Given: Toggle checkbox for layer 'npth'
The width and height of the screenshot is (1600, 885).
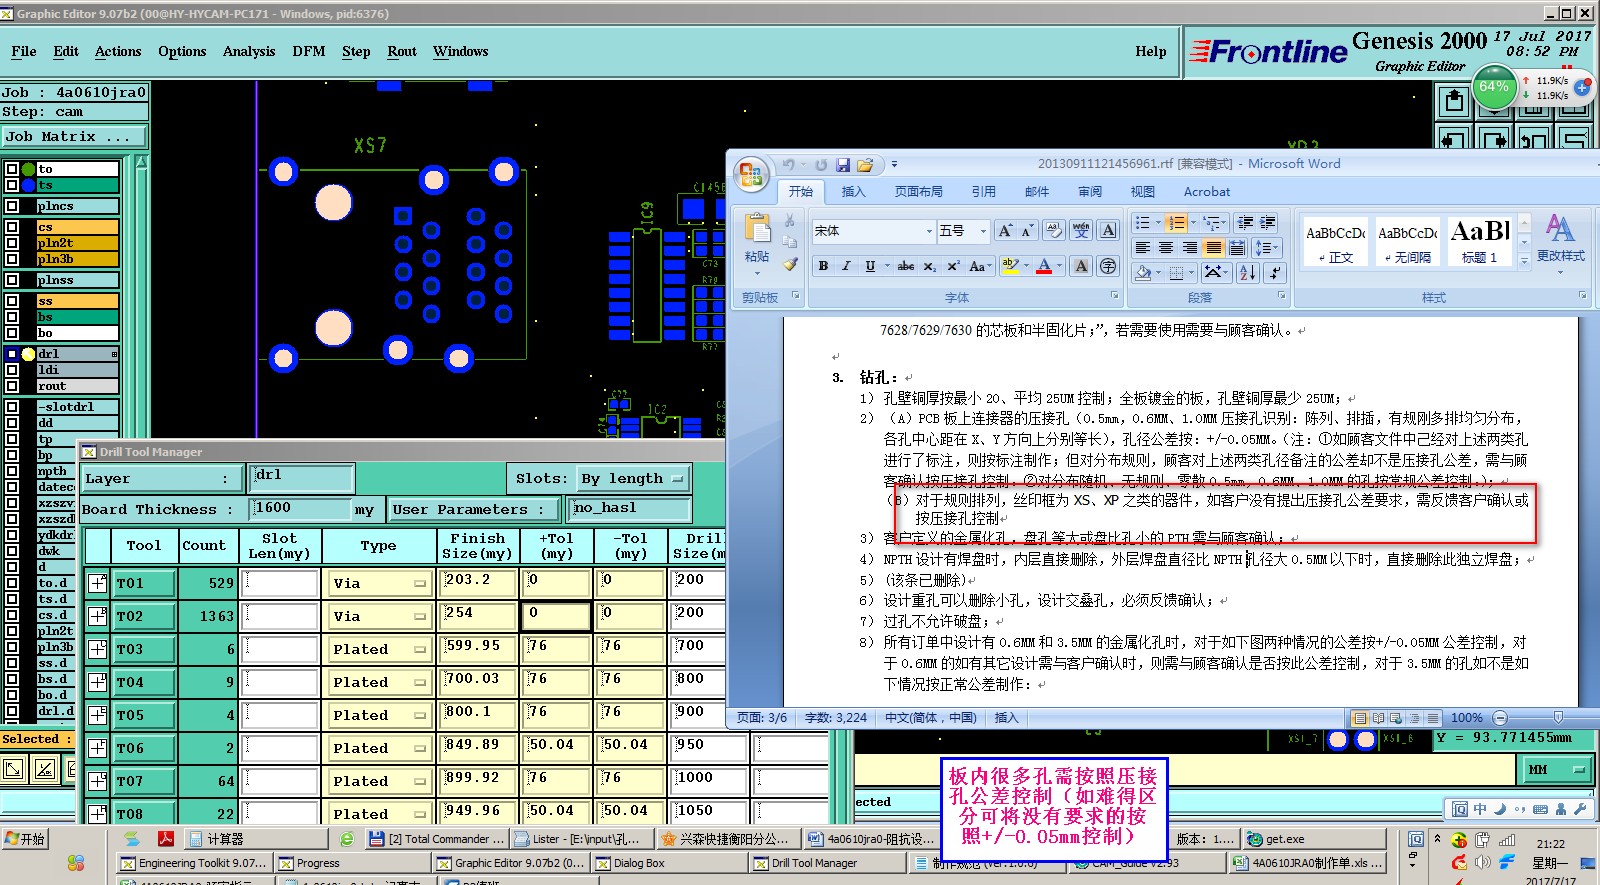Looking at the screenshot, I should tap(12, 471).
